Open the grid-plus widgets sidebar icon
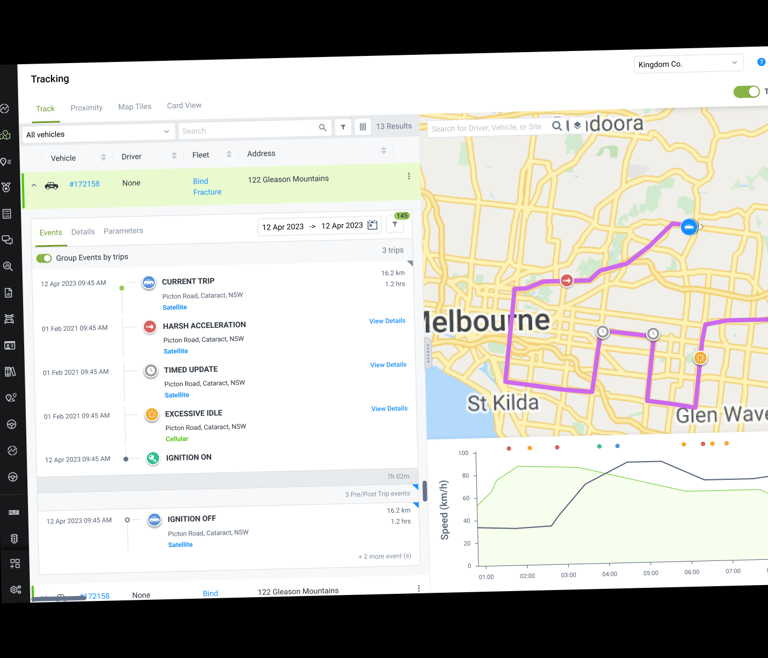Viewport: 768px width, 658px height. (x=15, y=563)
